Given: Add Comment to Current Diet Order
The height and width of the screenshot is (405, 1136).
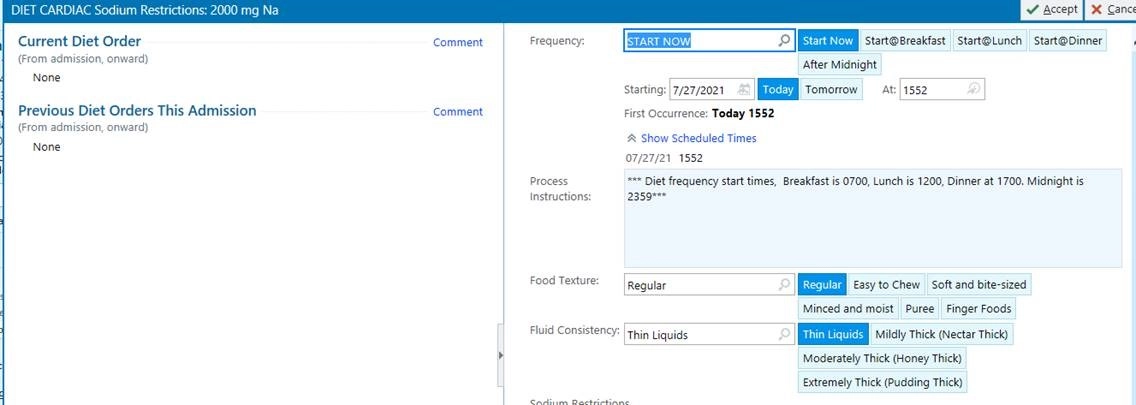Looking at the screenshot, I should pyautogui.click(x=457, y=43).
